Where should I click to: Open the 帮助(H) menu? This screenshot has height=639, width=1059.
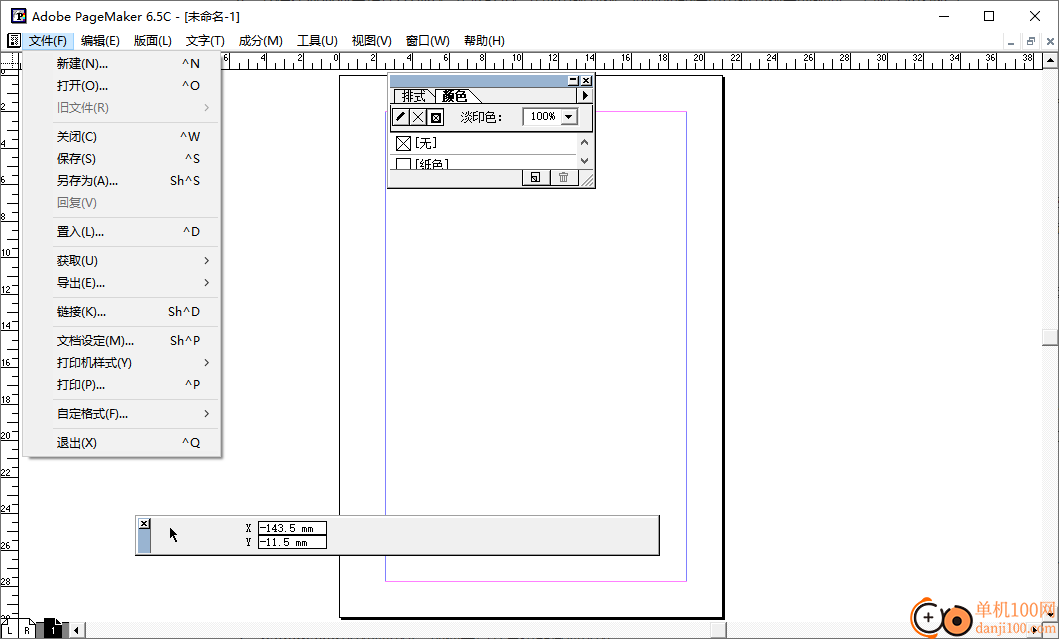pyautogui.click(x=484, y=41)
